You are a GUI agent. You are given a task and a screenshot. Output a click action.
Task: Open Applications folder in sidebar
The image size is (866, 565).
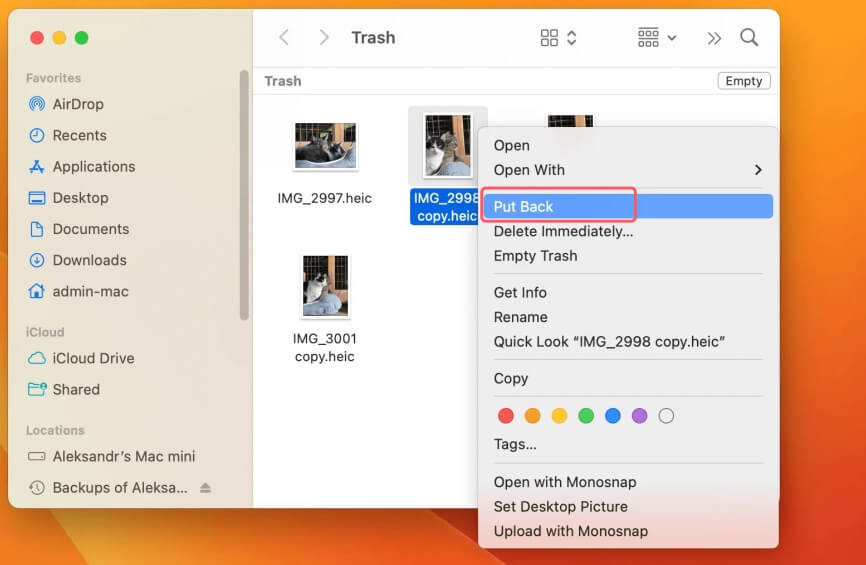click(82, 166)
